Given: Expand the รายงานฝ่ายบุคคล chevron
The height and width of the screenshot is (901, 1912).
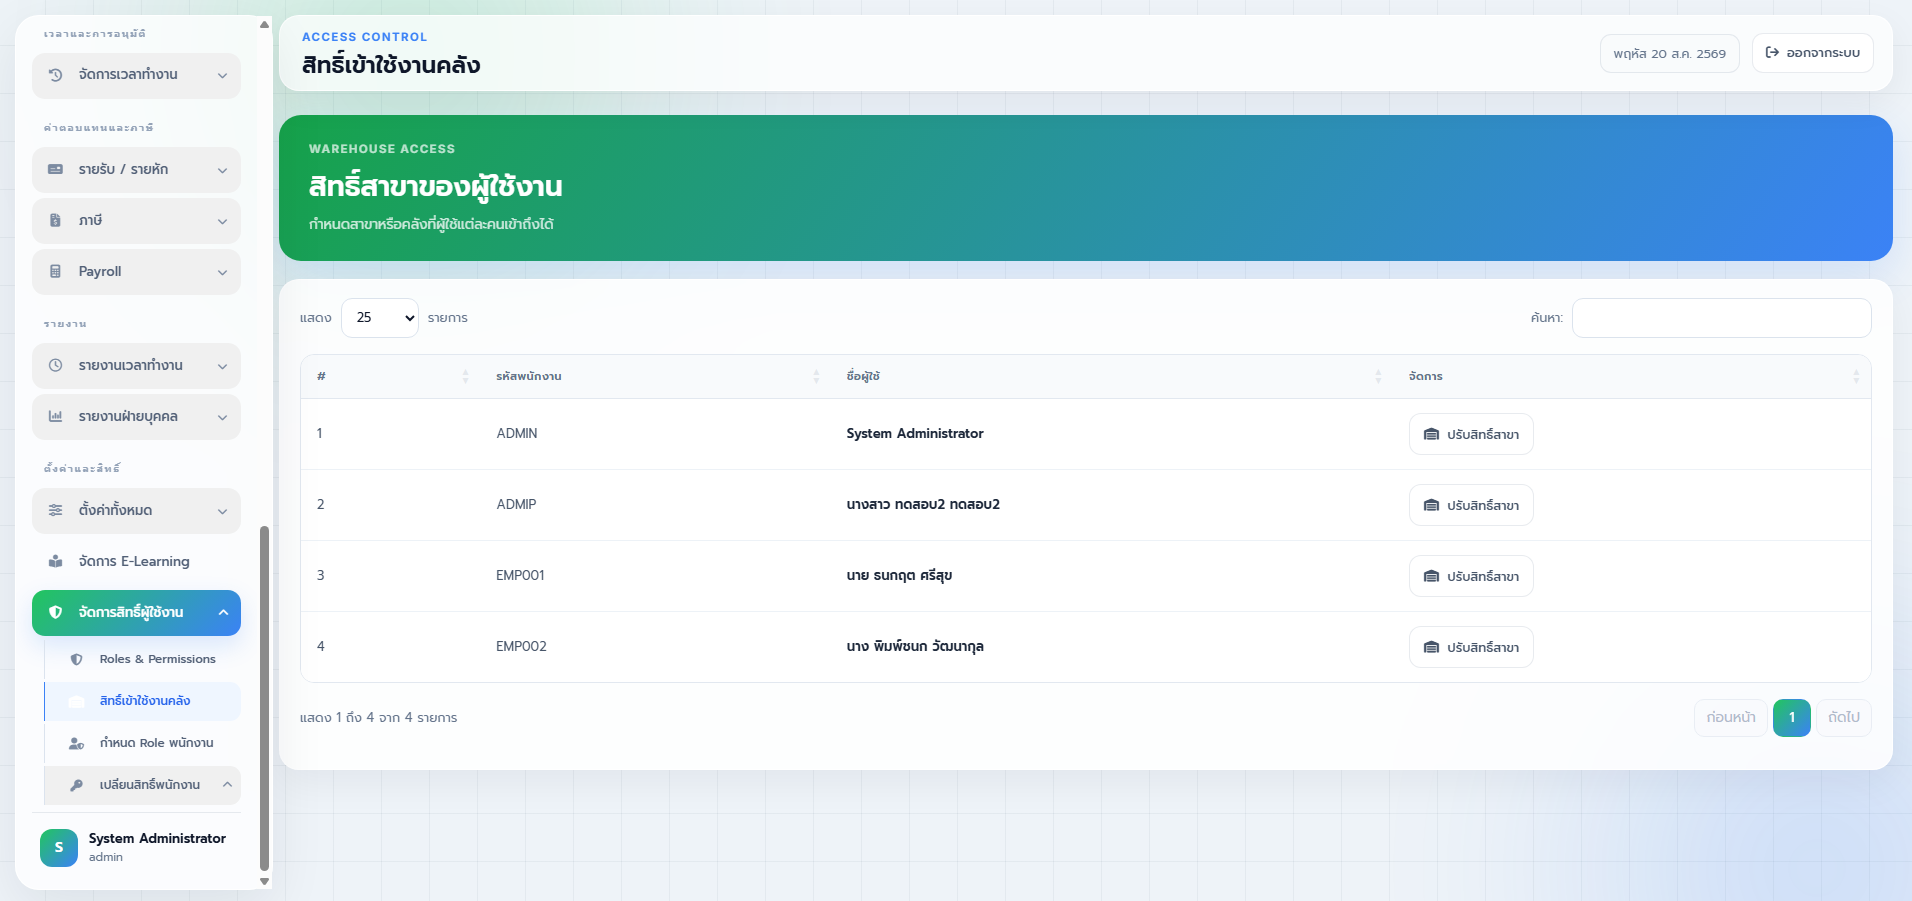Looking at the screenshot, I should tap(222, 418).
